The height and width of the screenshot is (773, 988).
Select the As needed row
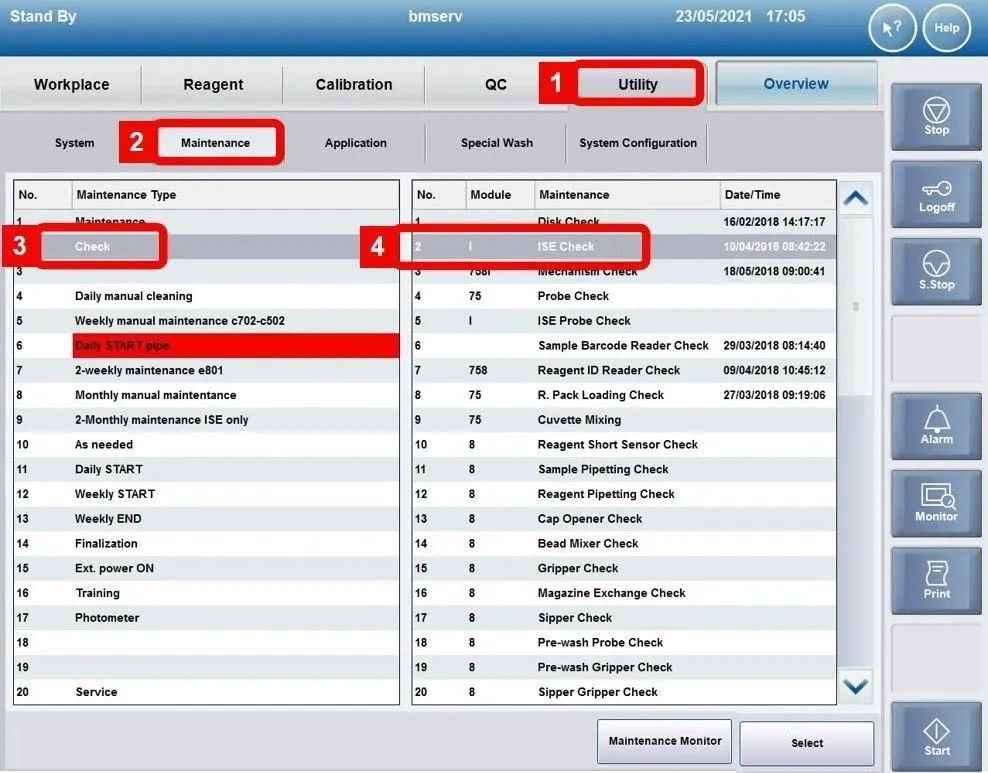click(x=207, y=445)
